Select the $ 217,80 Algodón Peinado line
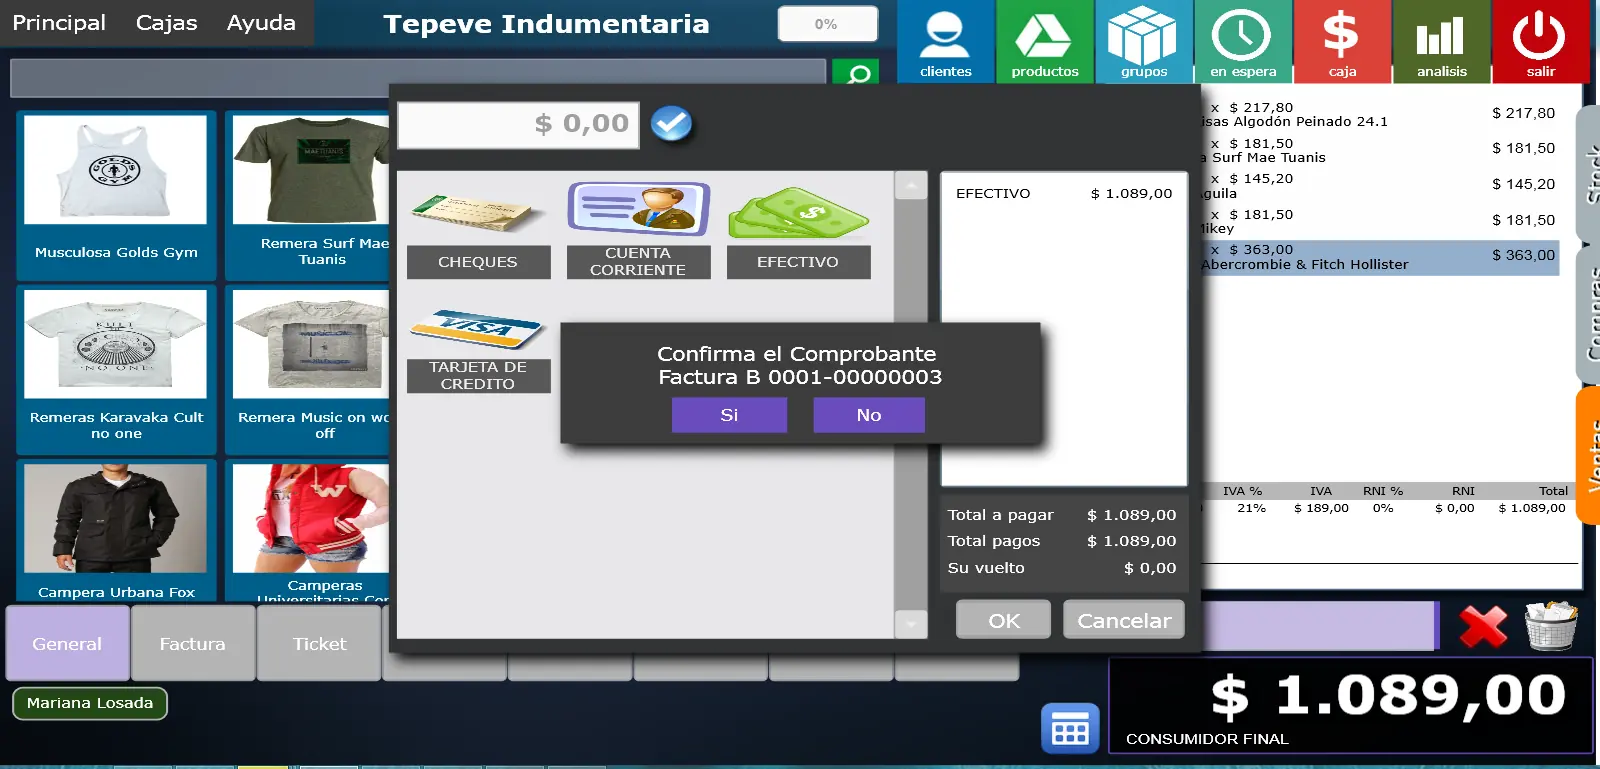 [1379, 114]
